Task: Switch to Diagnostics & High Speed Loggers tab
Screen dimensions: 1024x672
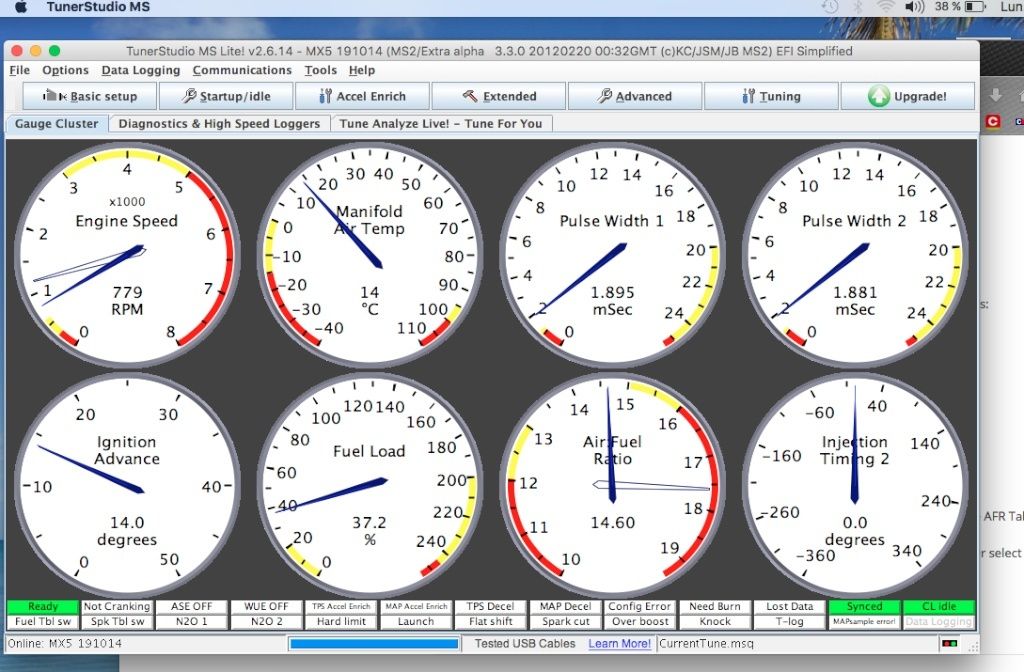Action: click(219, 123)
